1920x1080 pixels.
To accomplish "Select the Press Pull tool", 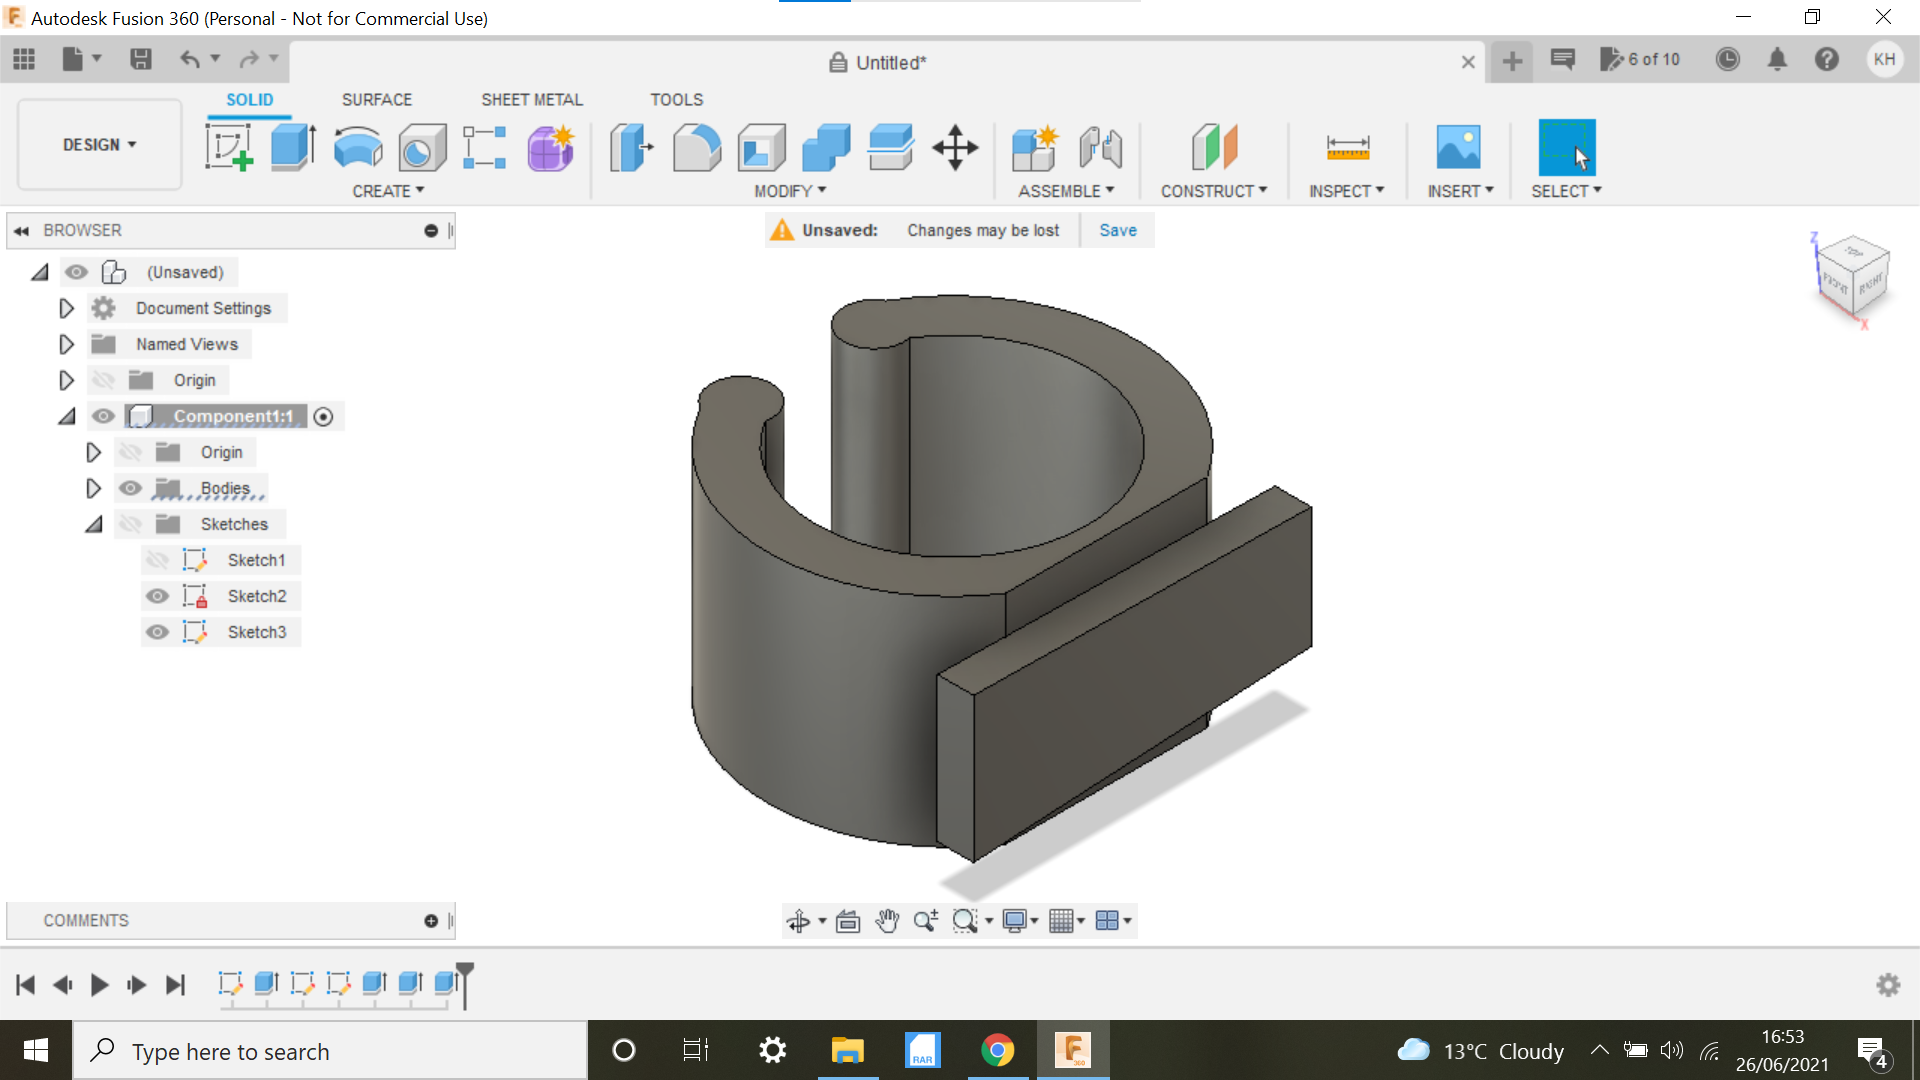I will [x=631, y=147].
